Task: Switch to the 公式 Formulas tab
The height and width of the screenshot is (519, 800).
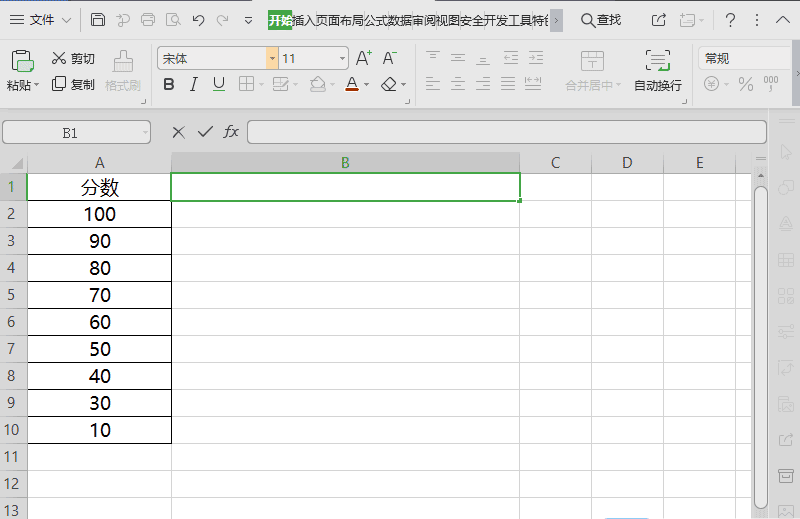Action: pyautogui.click(x=375, y=20)
